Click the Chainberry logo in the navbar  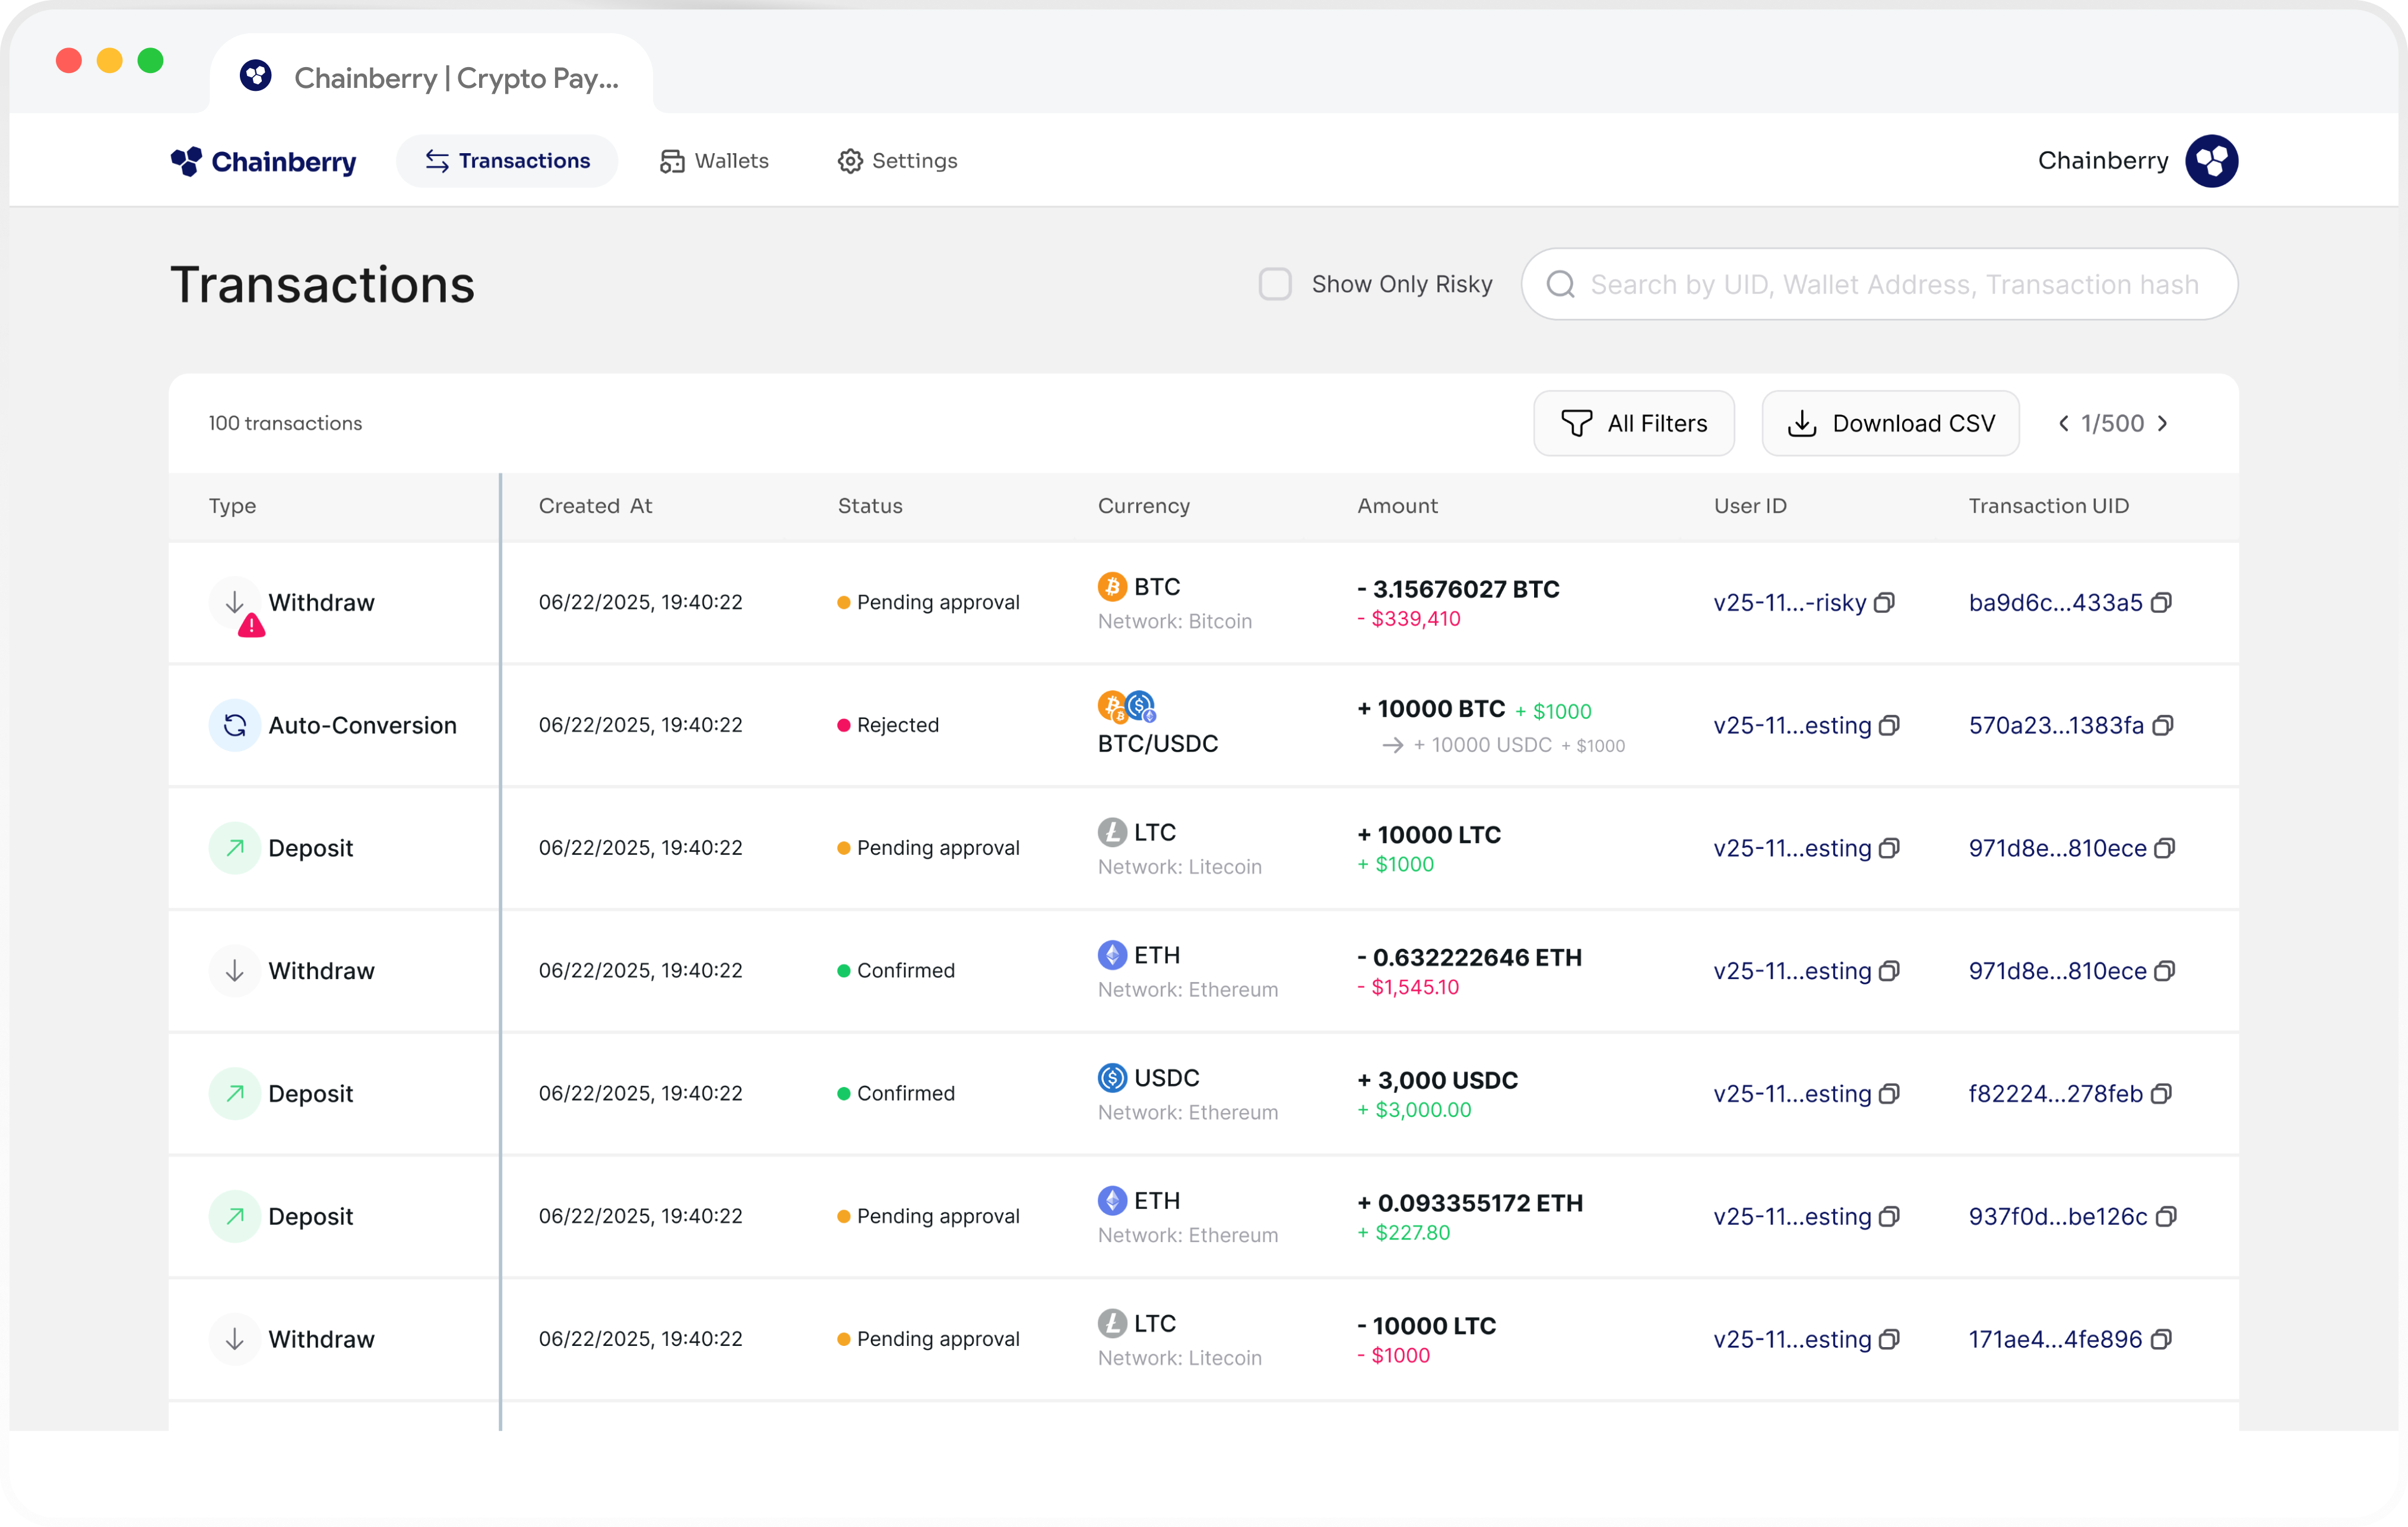tap(264, 161)
